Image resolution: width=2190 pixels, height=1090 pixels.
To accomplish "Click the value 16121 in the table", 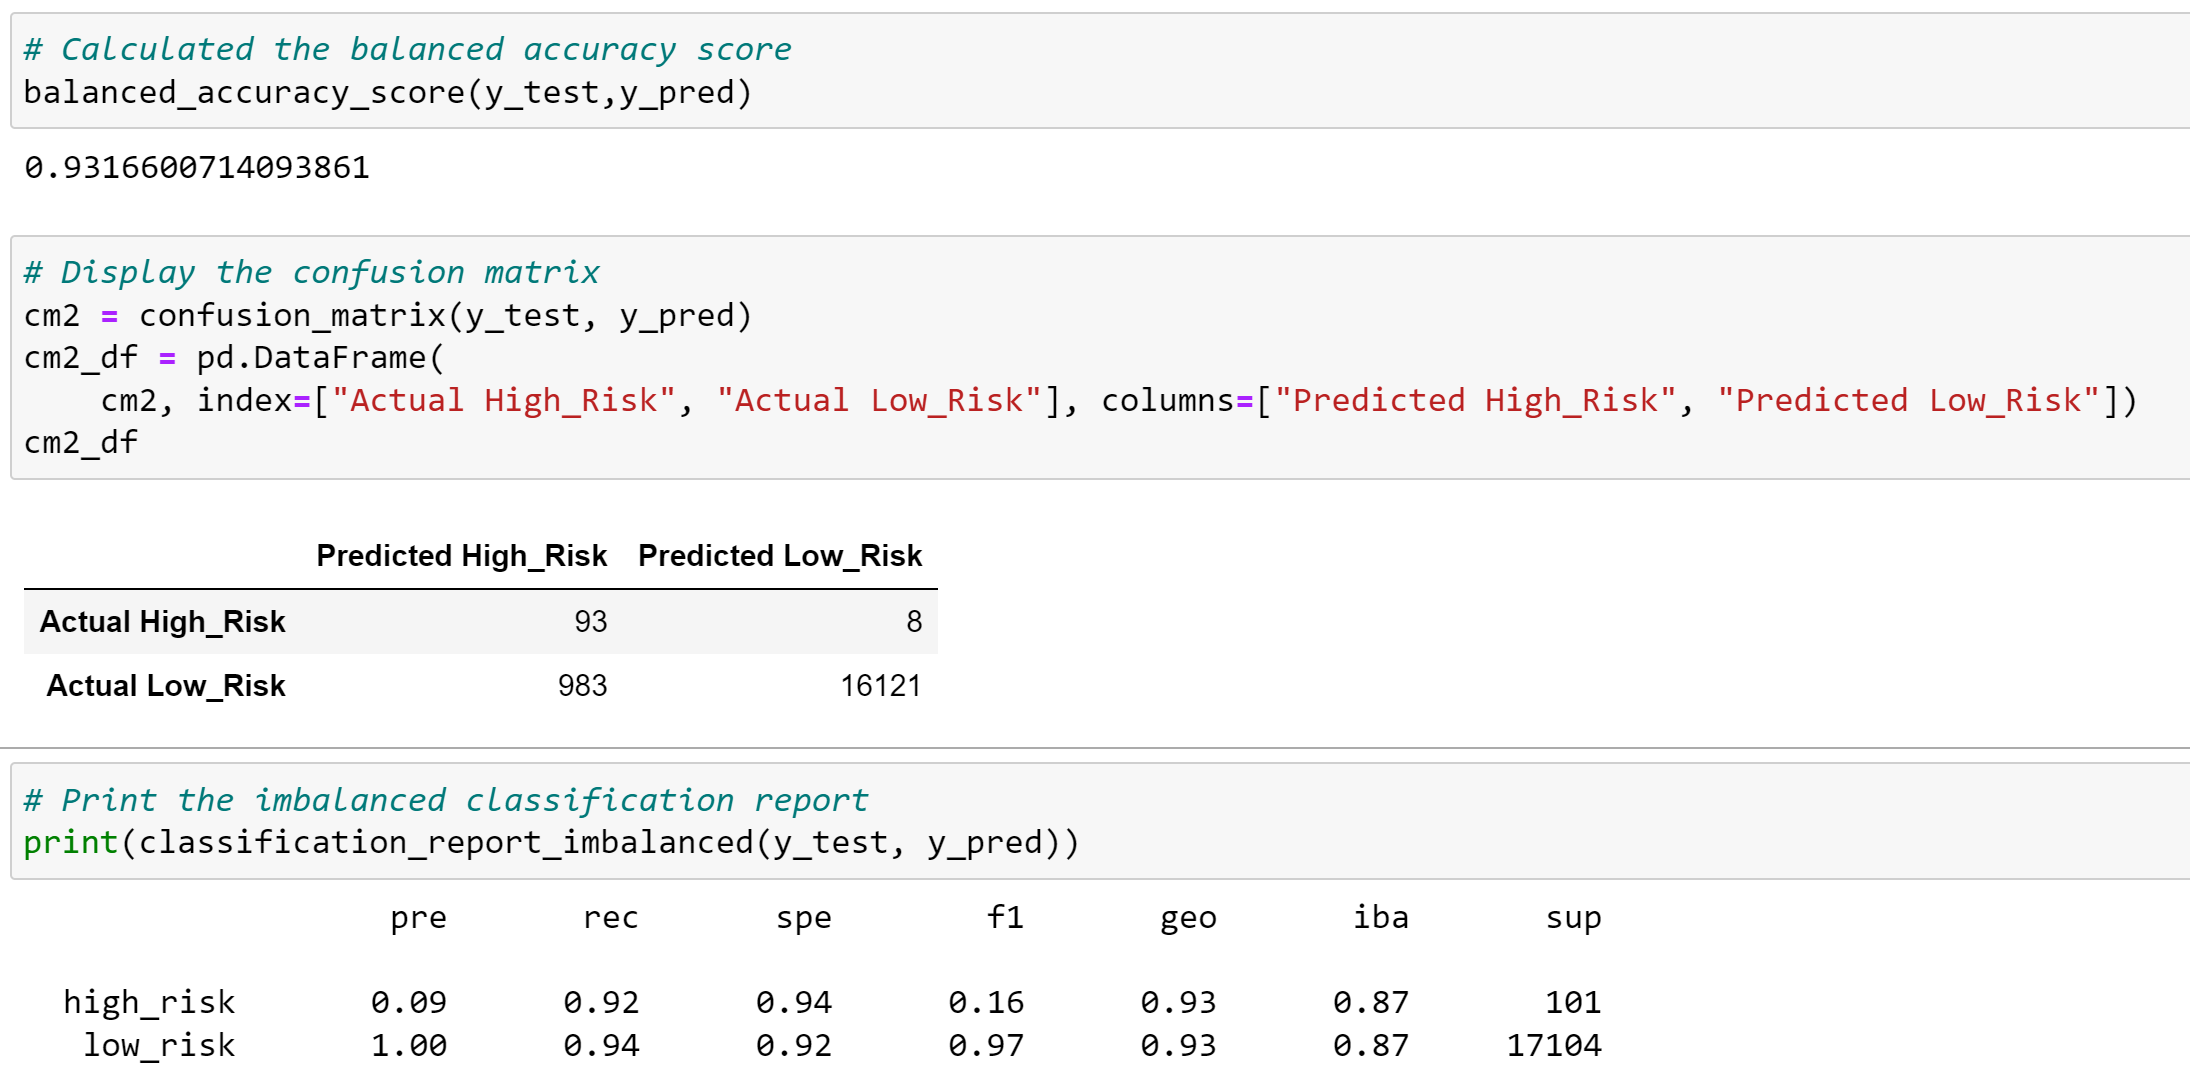I will click(881, 685).
